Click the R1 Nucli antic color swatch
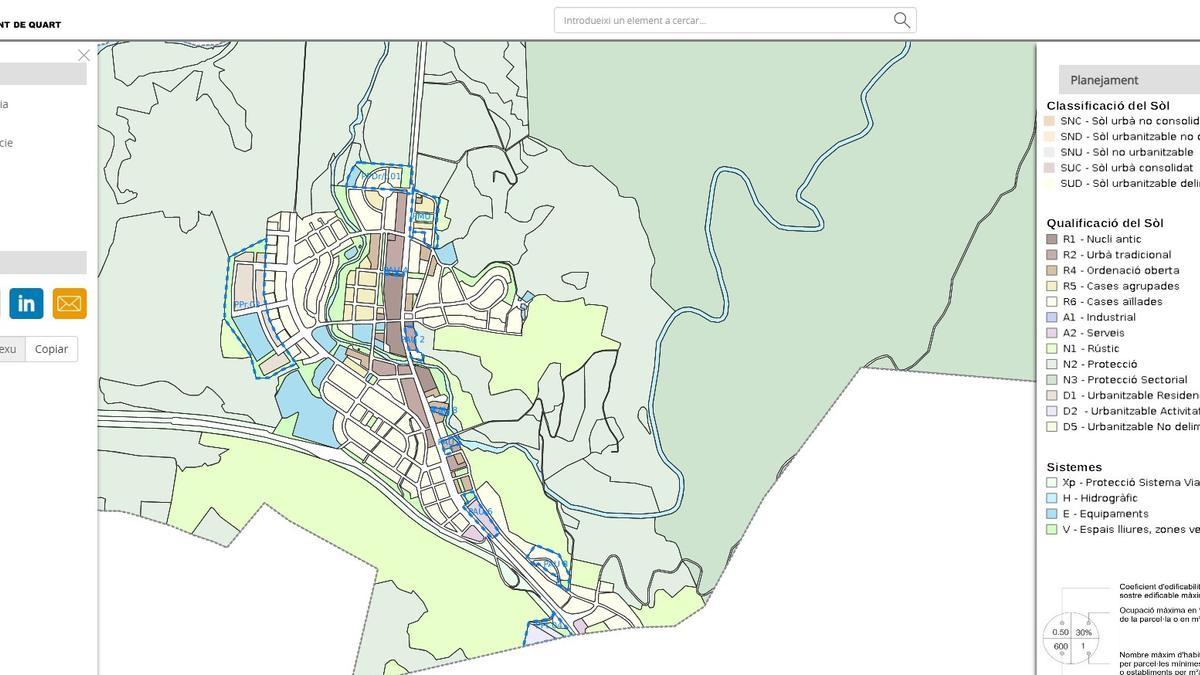 tap(1051, 239)
